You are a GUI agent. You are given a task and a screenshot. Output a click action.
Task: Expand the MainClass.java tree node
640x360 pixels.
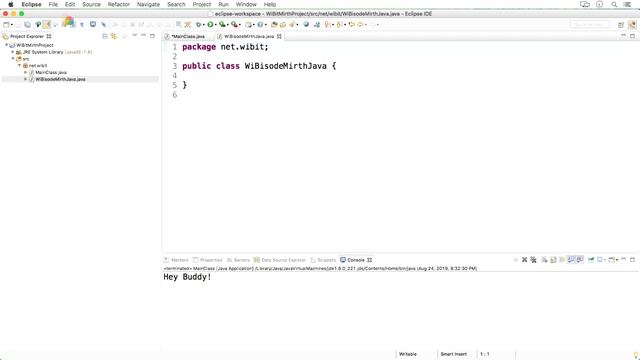pyautogui.click(x=26, y=72)
